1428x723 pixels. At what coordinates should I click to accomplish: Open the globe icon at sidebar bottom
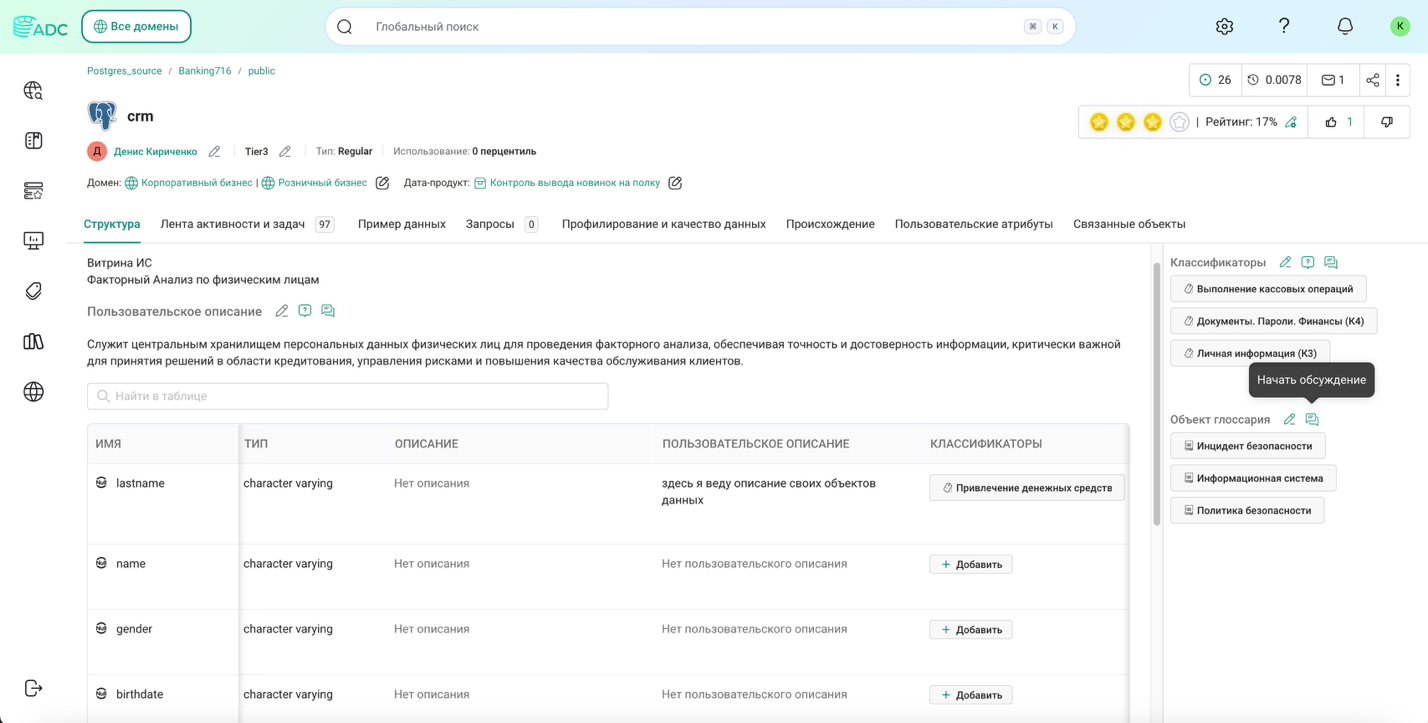(x=33, y=392)
